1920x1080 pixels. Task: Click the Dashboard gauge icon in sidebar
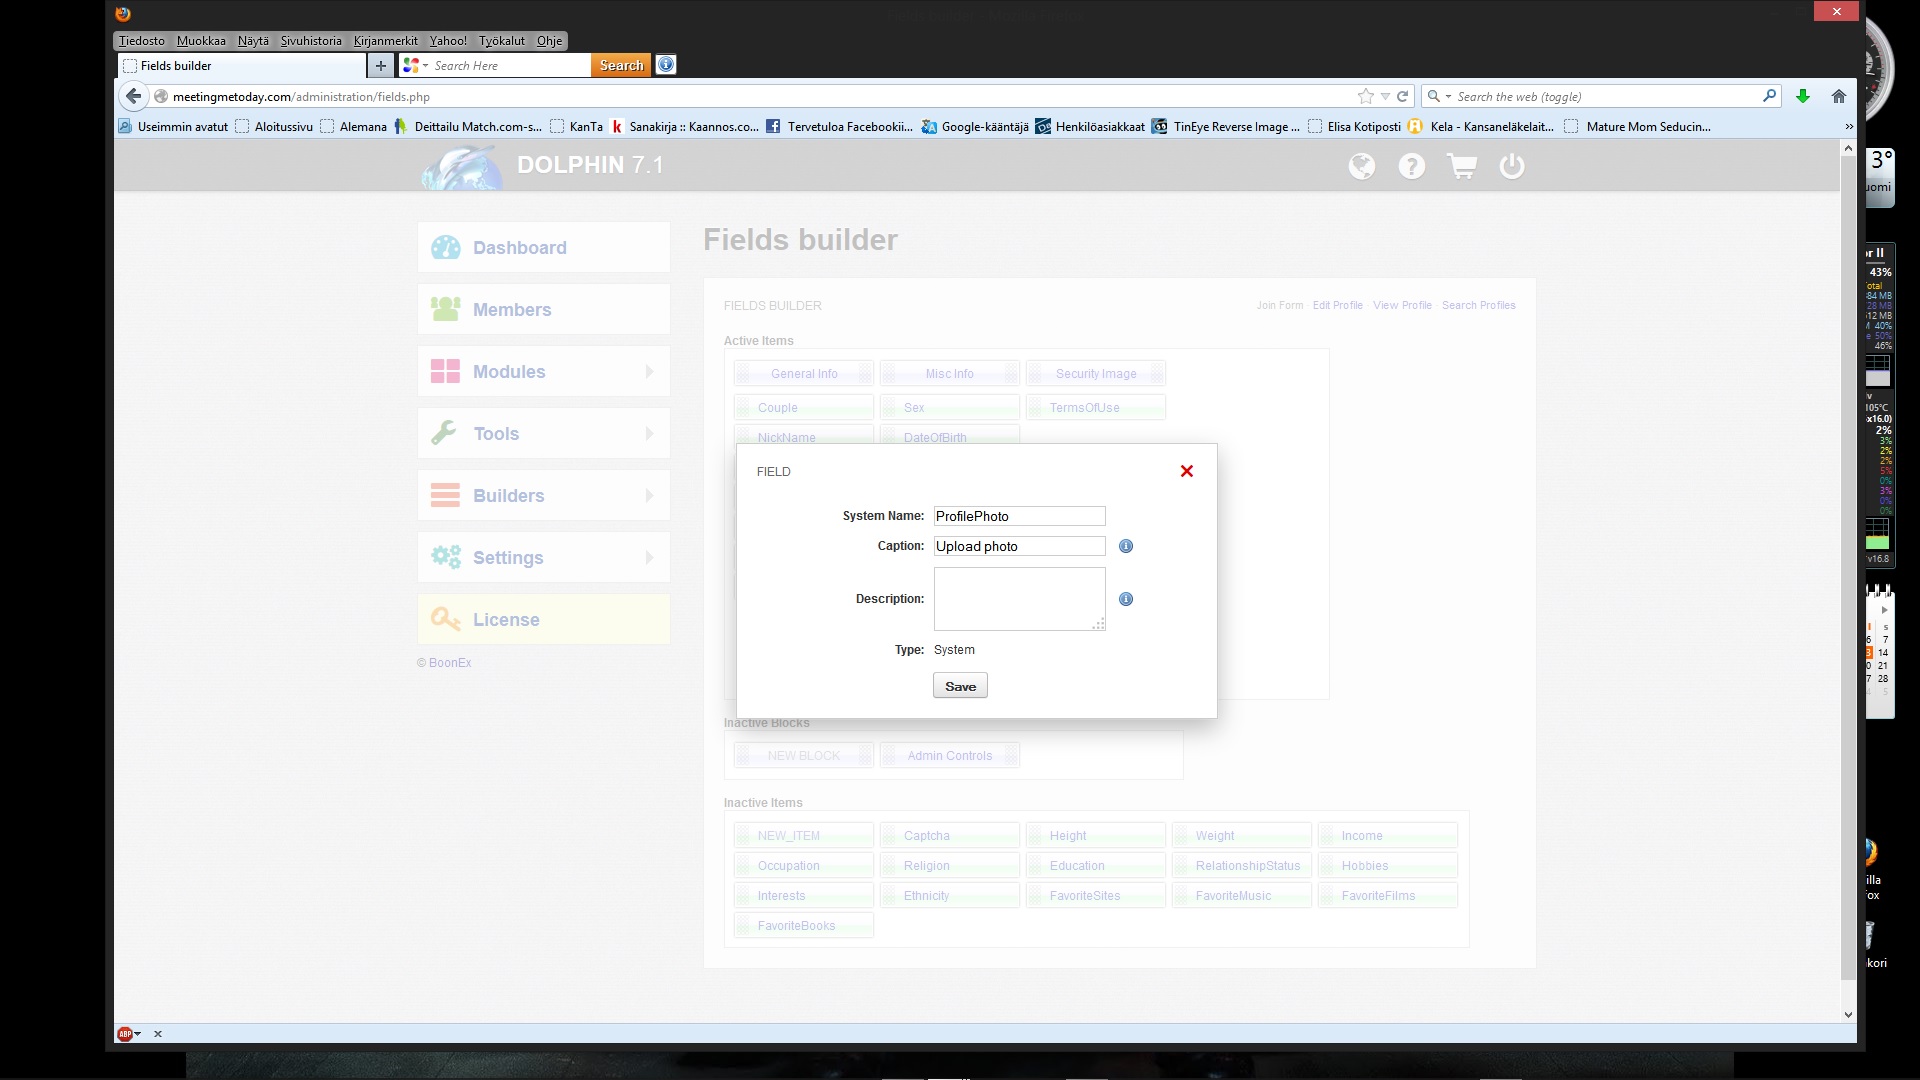[445, 248]
